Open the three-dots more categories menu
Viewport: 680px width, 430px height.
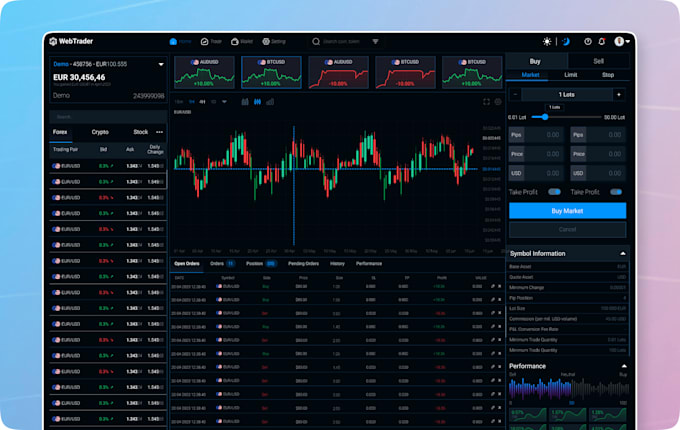160,132
